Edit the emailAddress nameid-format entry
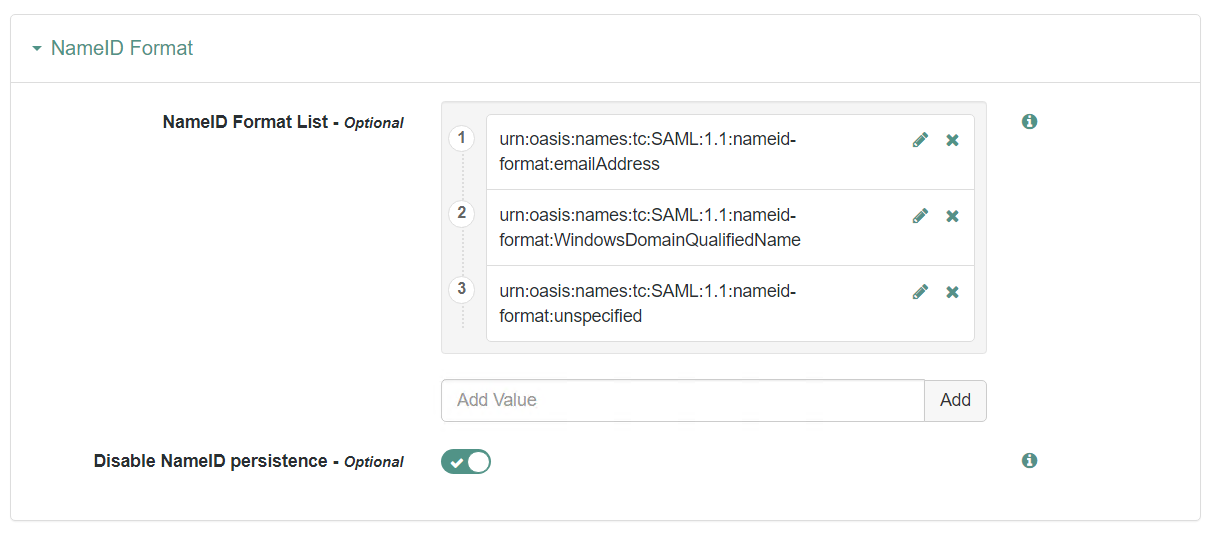The image size is (1211, 535). [920, 140]
